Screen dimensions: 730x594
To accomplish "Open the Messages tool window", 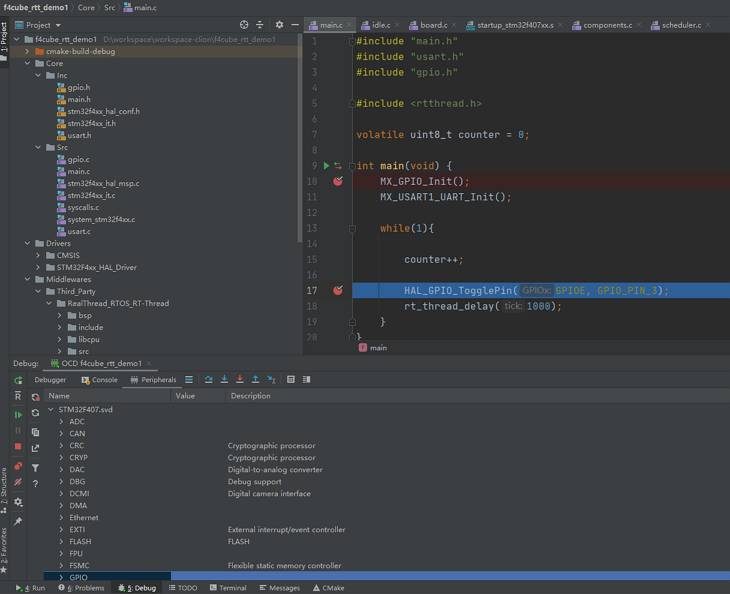I will [x=280, y=588].
